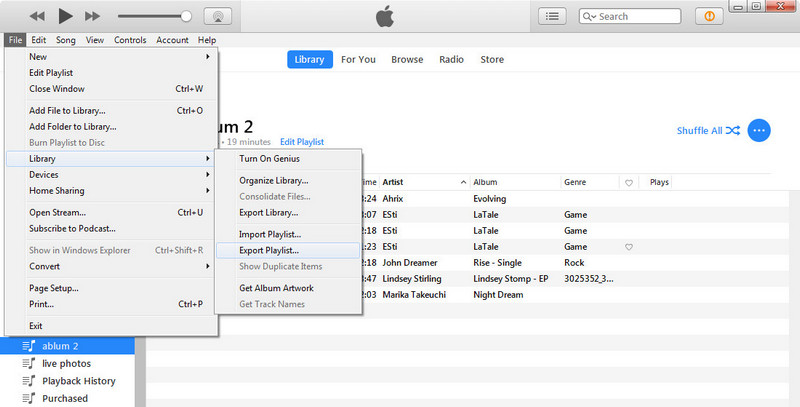Open the Help menu

pos(207,40)
